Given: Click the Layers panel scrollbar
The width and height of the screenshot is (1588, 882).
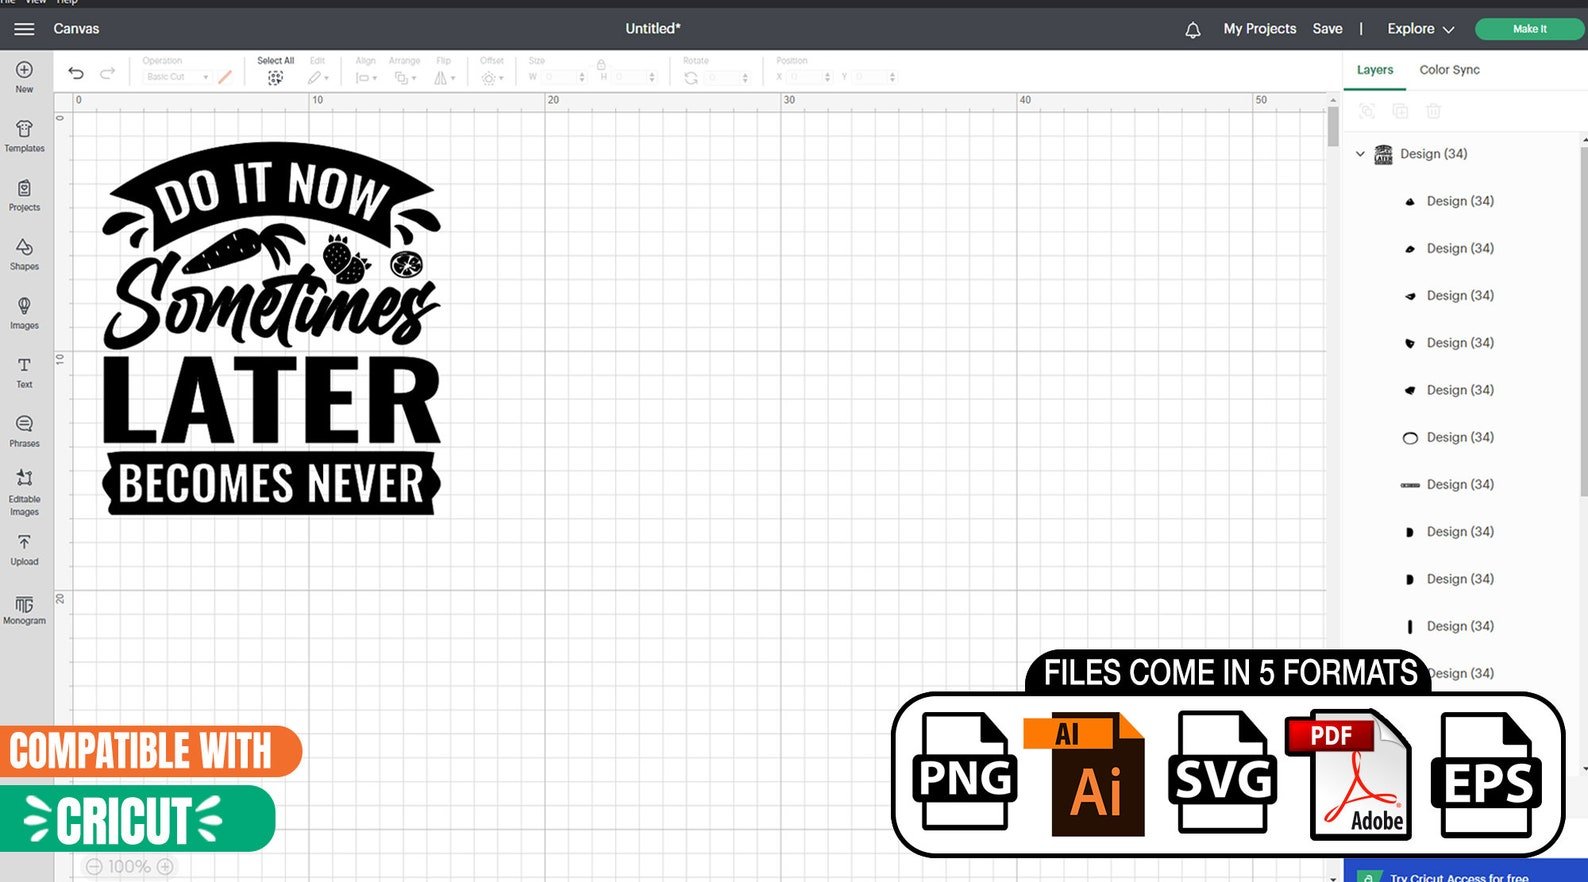Looking at the screenshot, I should pyautogui.click(x=1584, y=320).
